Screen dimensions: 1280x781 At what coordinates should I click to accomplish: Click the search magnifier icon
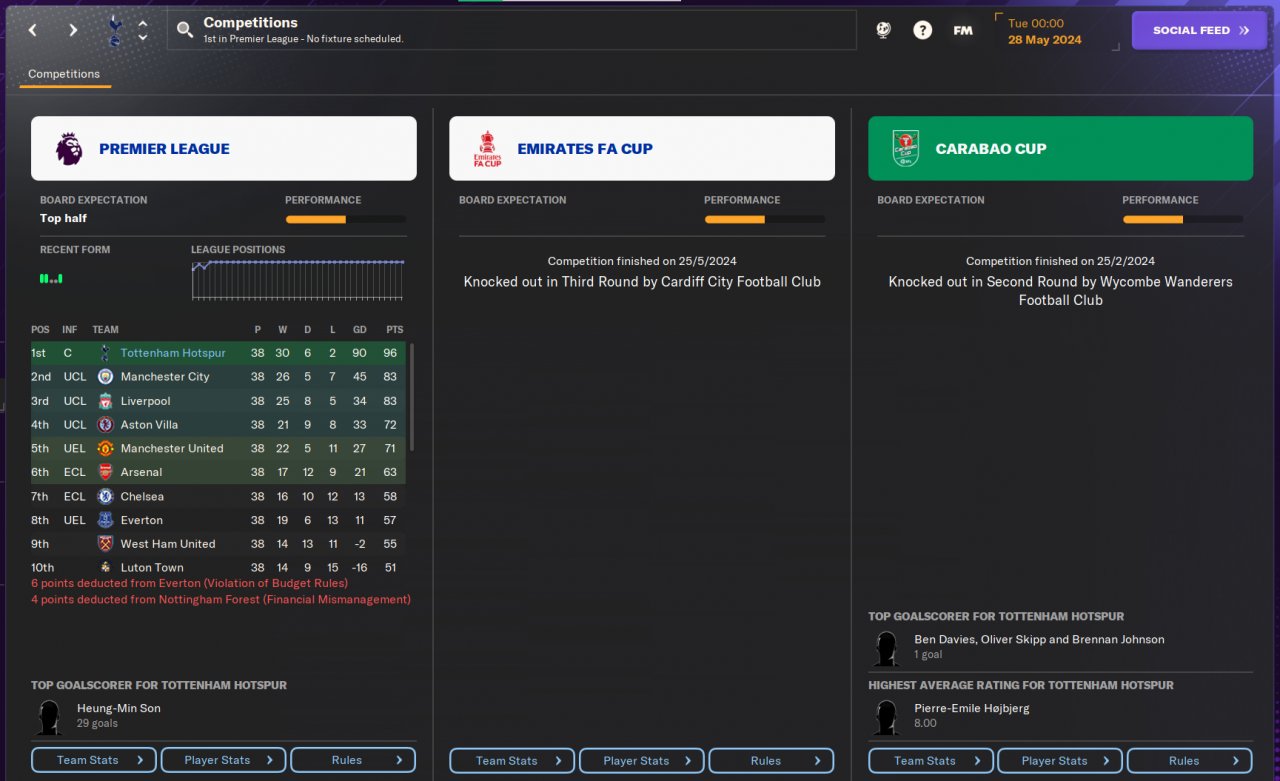185,30
